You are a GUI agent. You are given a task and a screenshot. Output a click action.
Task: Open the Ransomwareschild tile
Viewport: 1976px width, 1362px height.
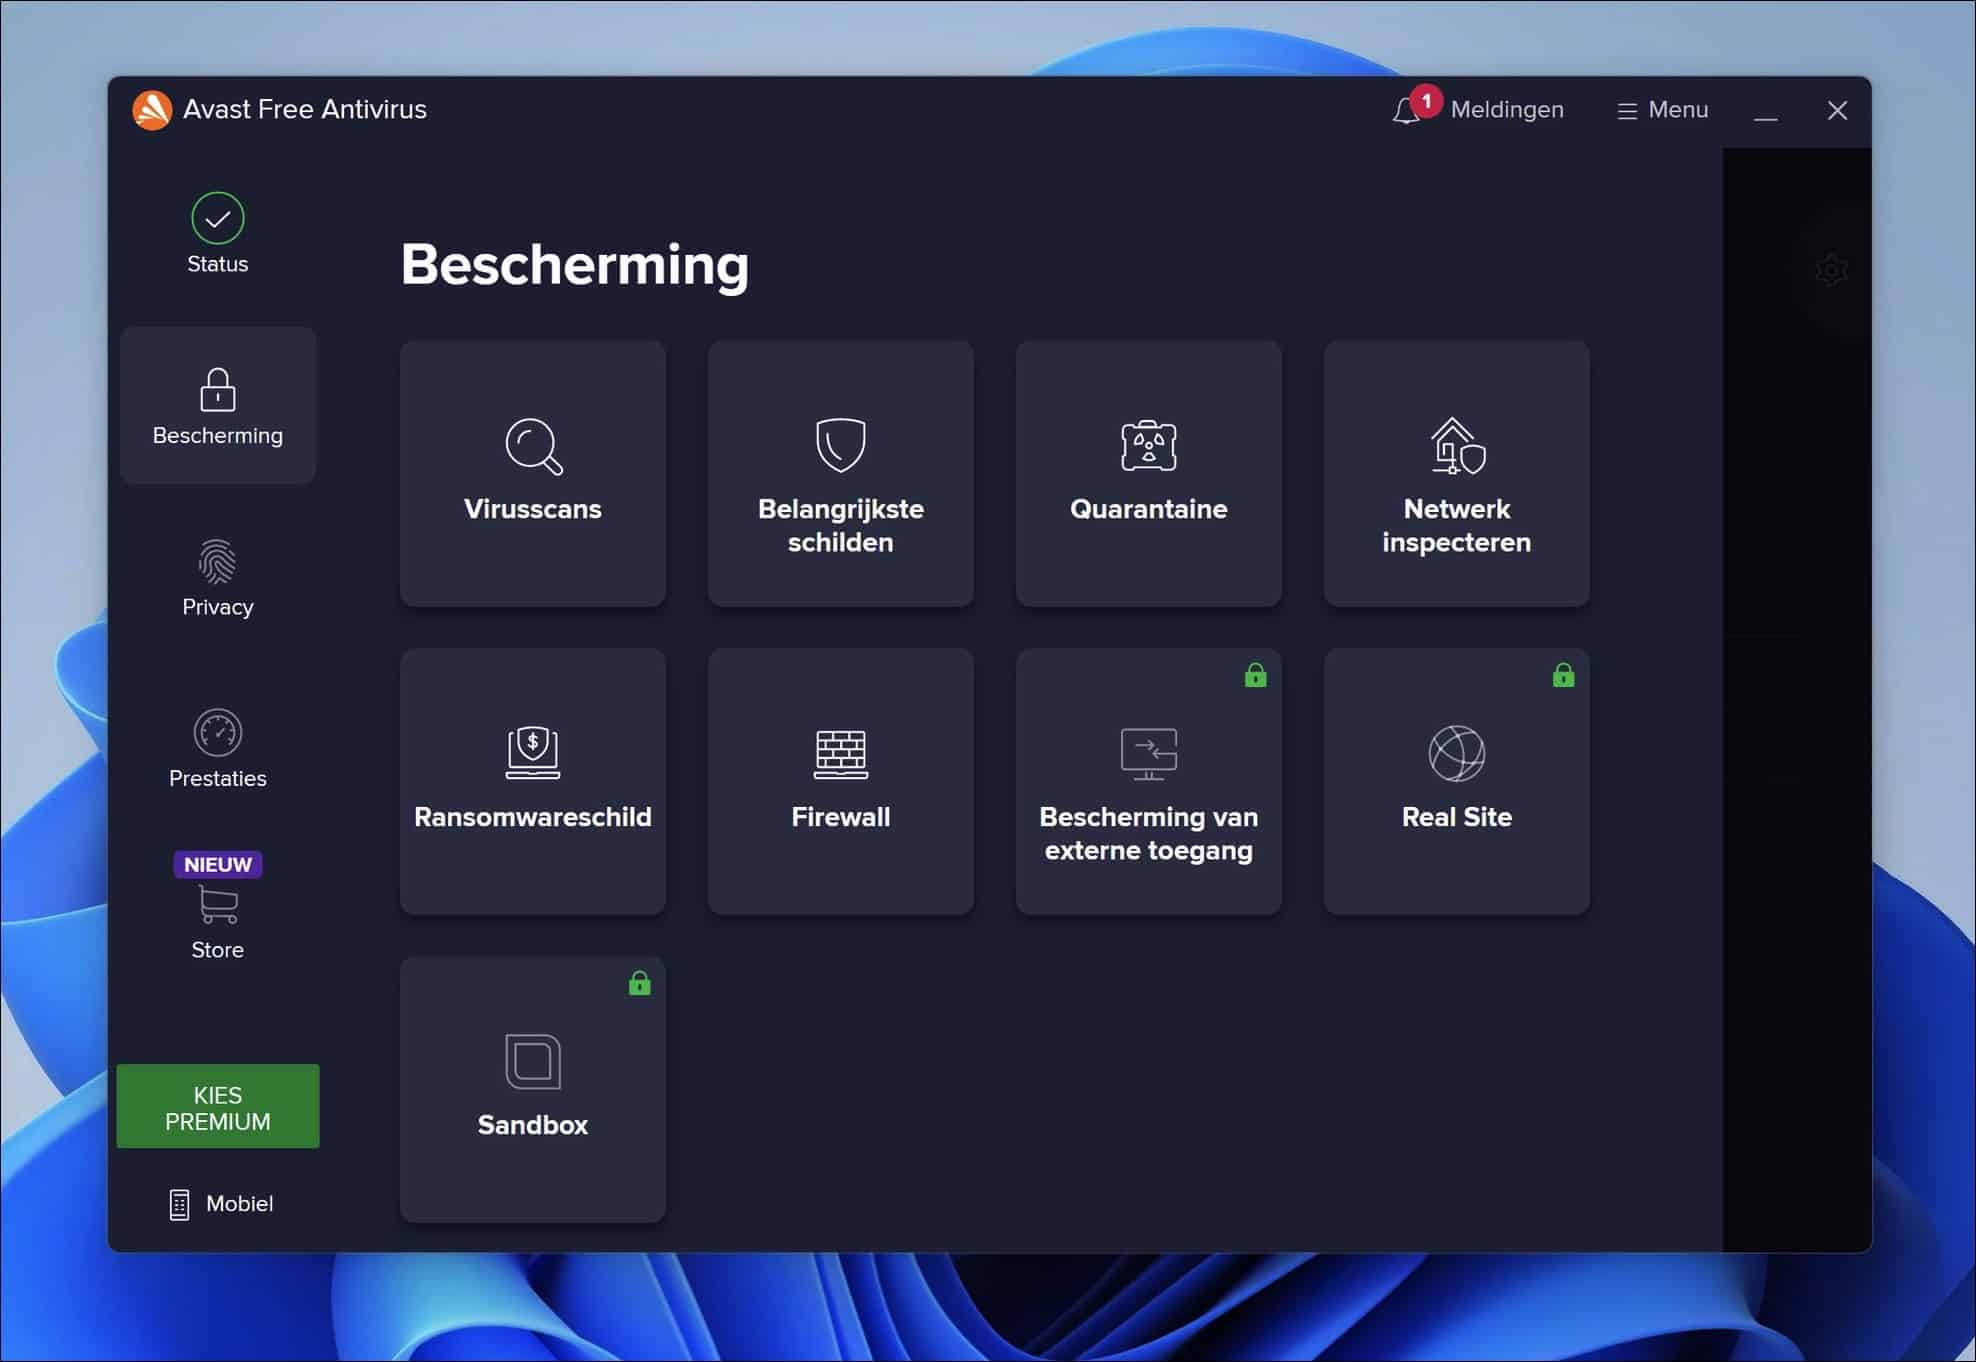[x=533, y=782]
